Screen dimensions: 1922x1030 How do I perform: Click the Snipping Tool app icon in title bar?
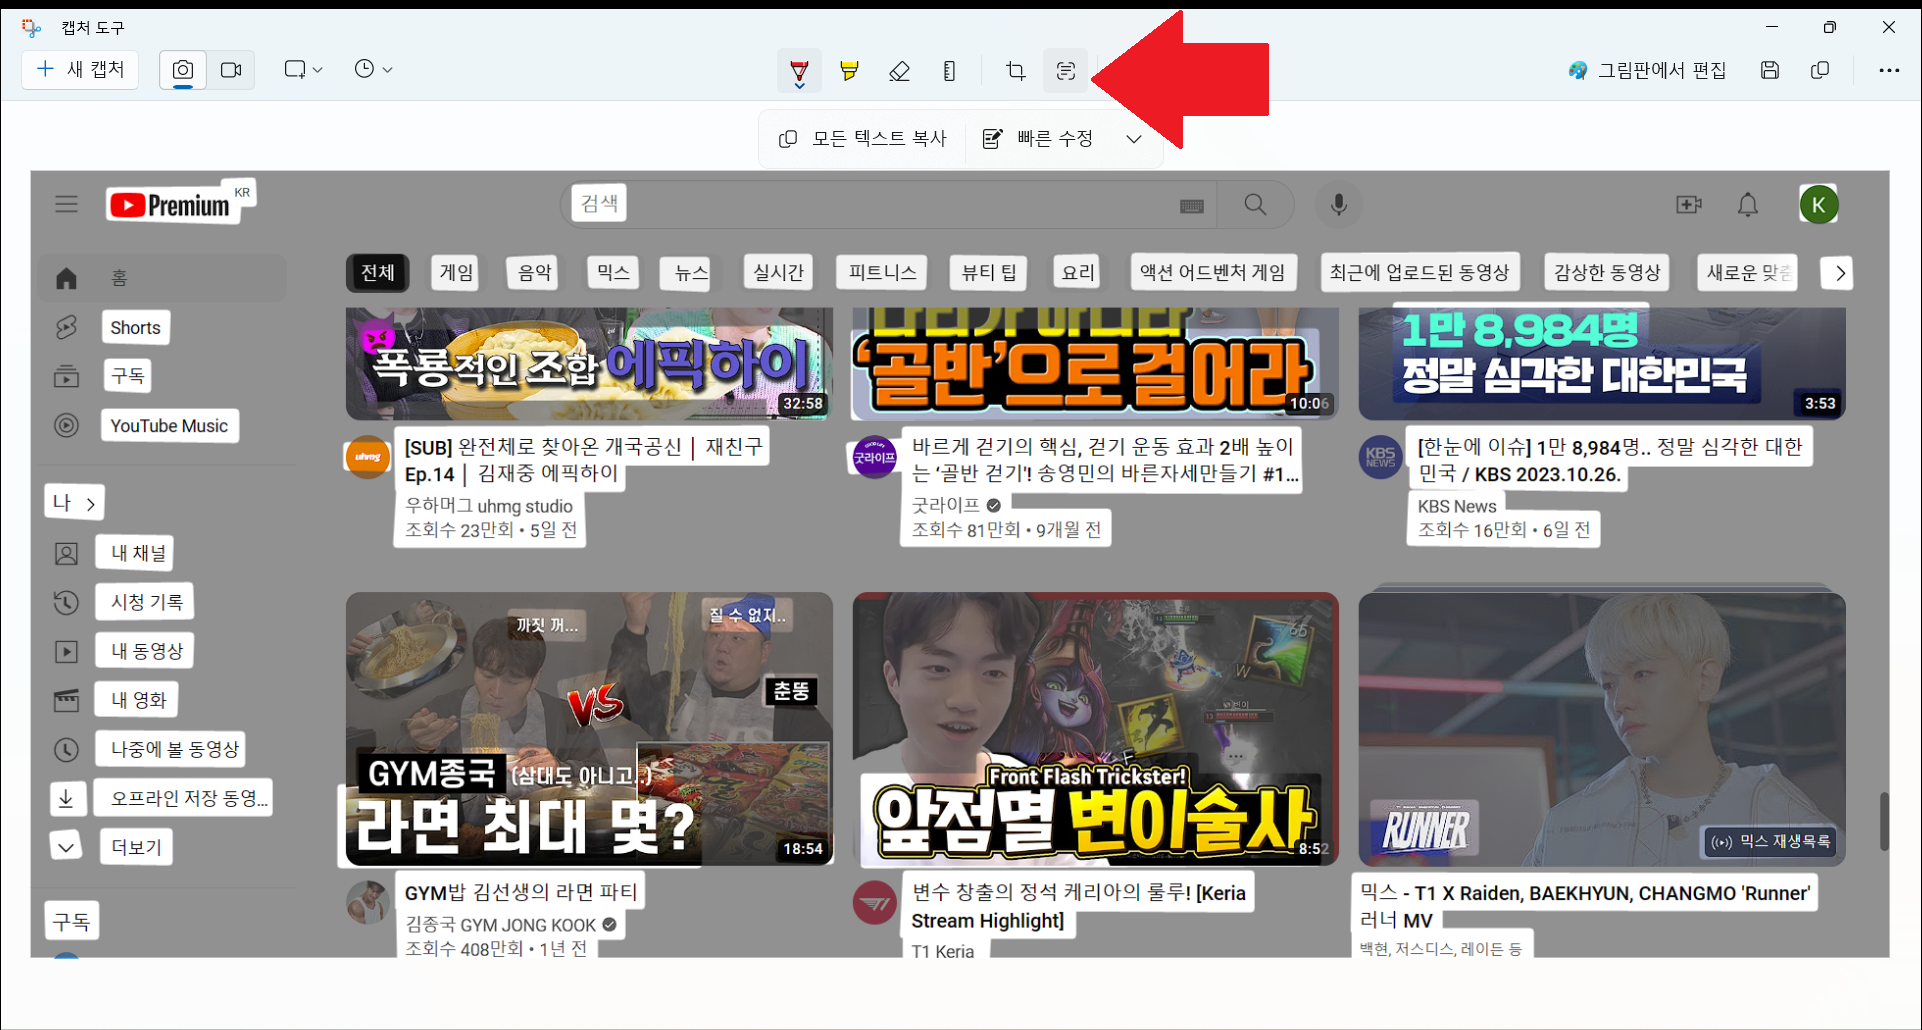[x=32, y=27]
